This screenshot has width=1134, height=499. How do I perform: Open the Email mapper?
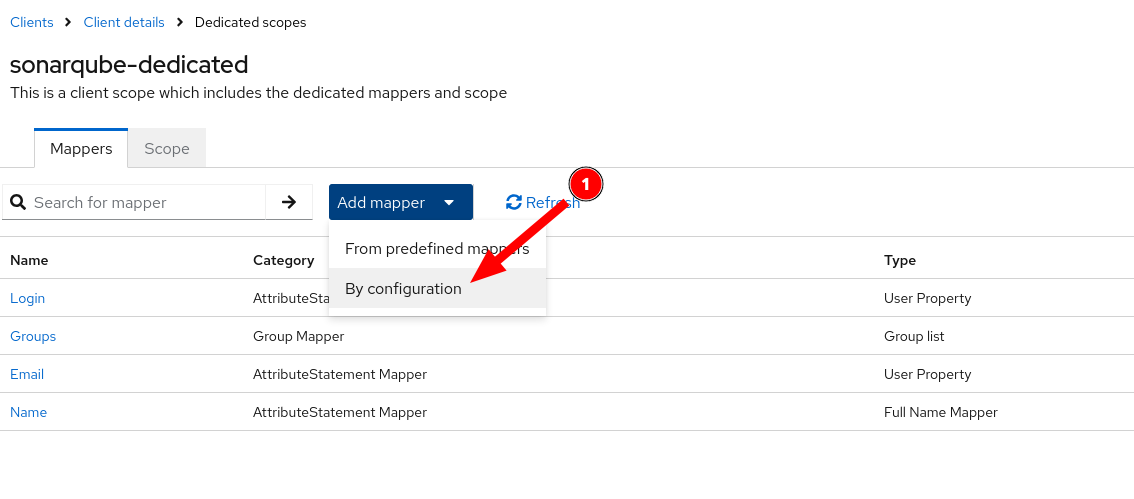pyautogui.click(x=27, y=374)
